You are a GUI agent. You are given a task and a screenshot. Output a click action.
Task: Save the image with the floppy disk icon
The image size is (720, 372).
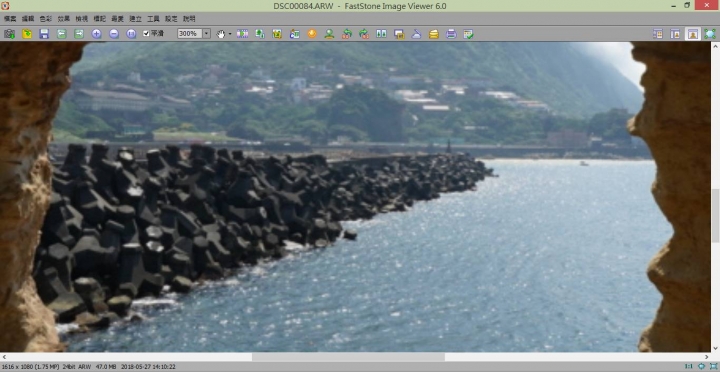(x=44, y=34)
